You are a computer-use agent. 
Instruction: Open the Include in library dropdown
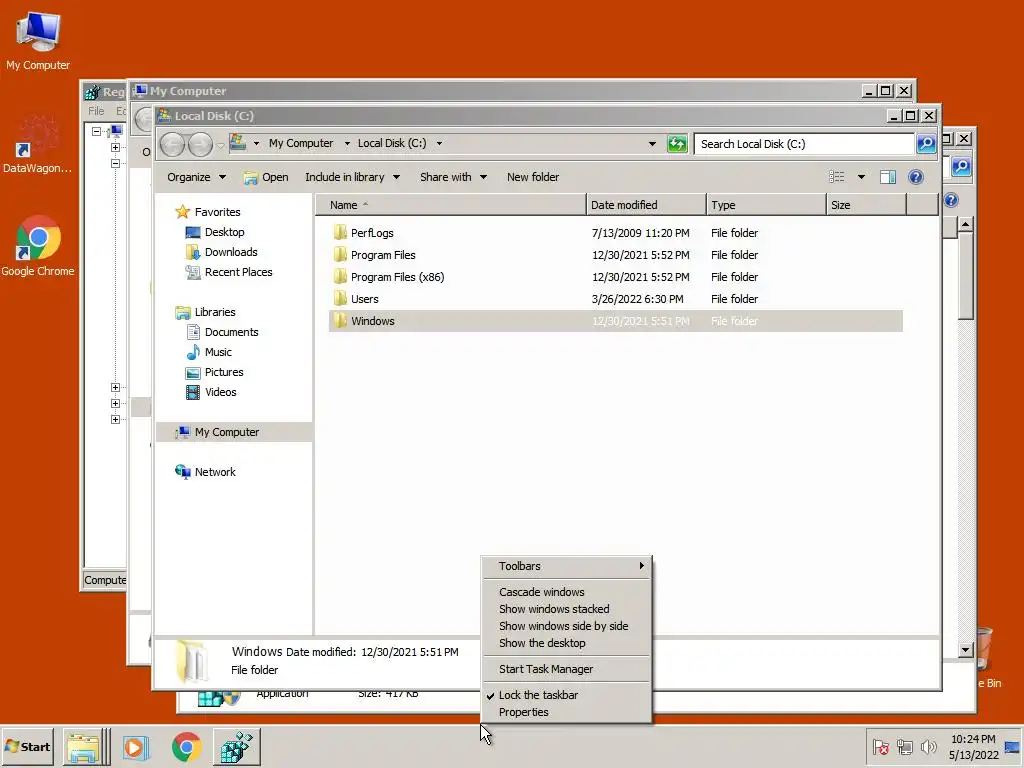click(x=353, y=177)
